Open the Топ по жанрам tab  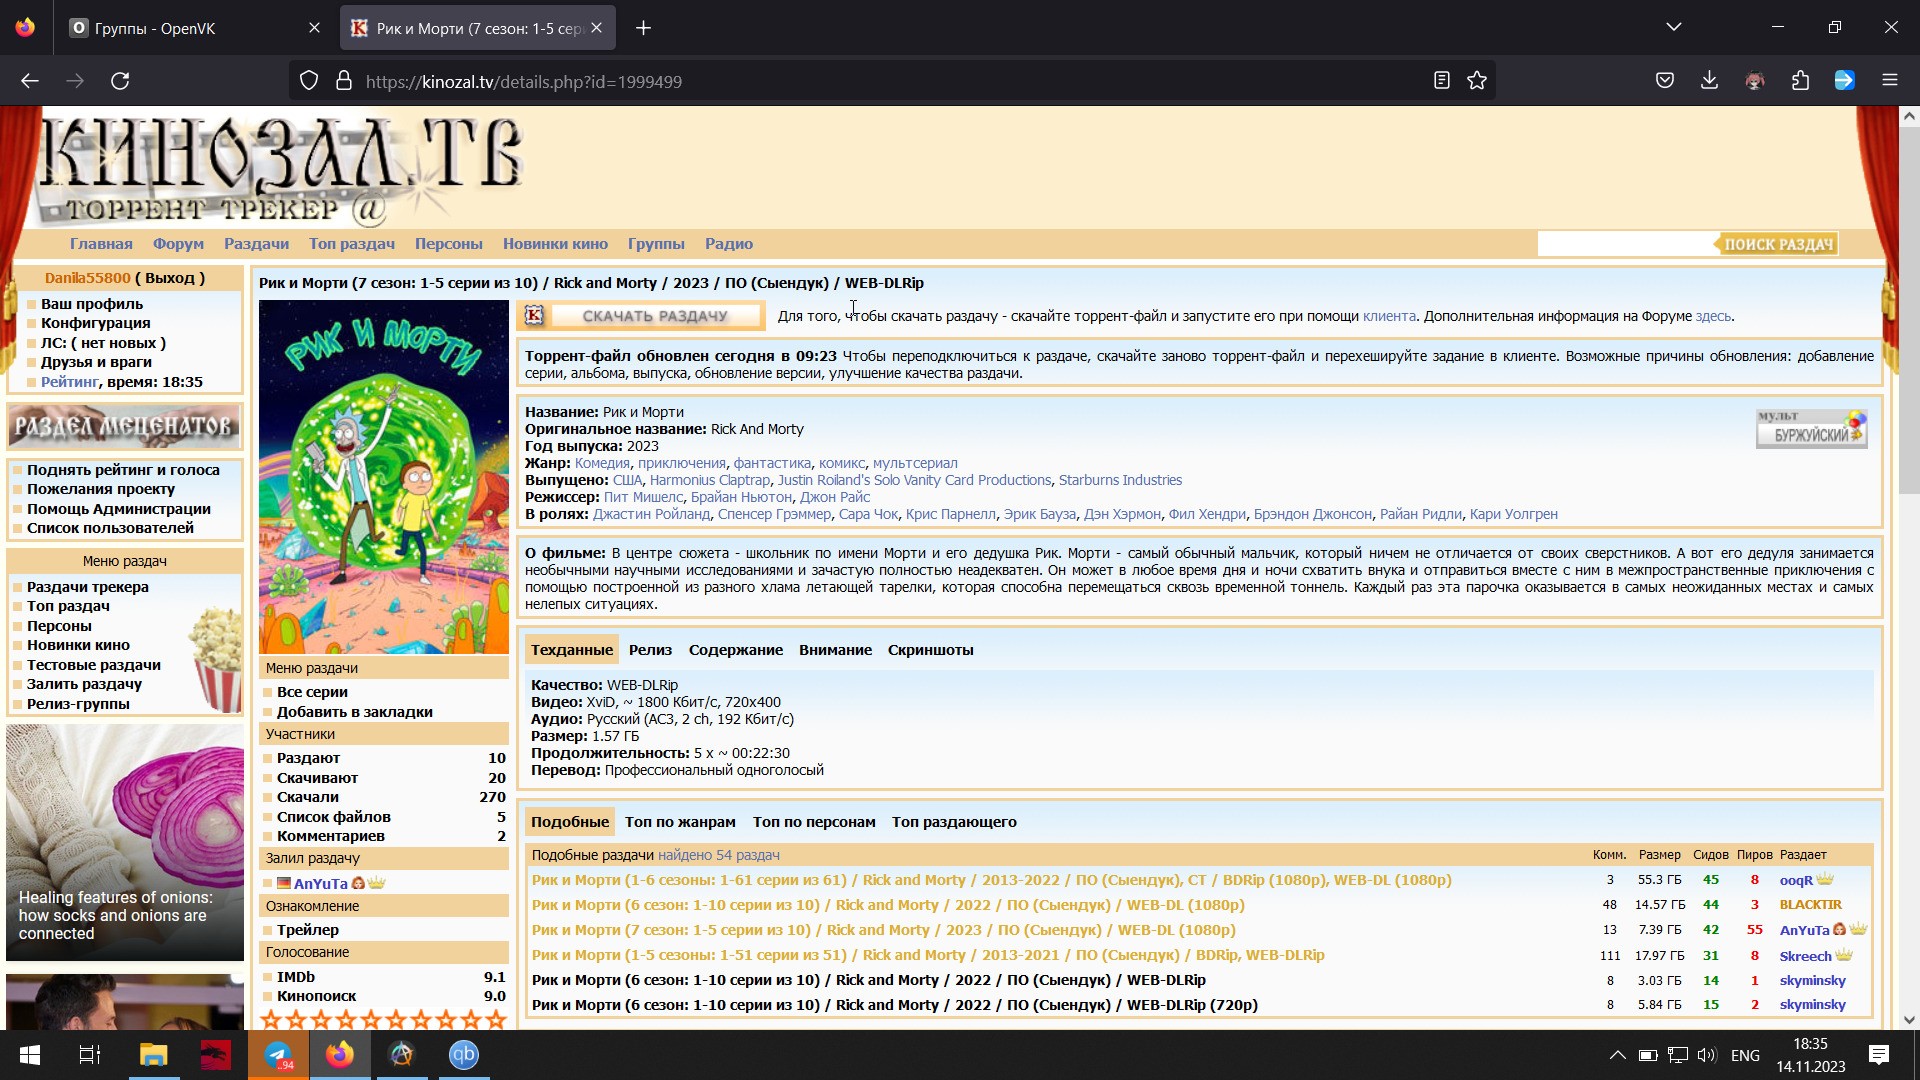(680, 822)
